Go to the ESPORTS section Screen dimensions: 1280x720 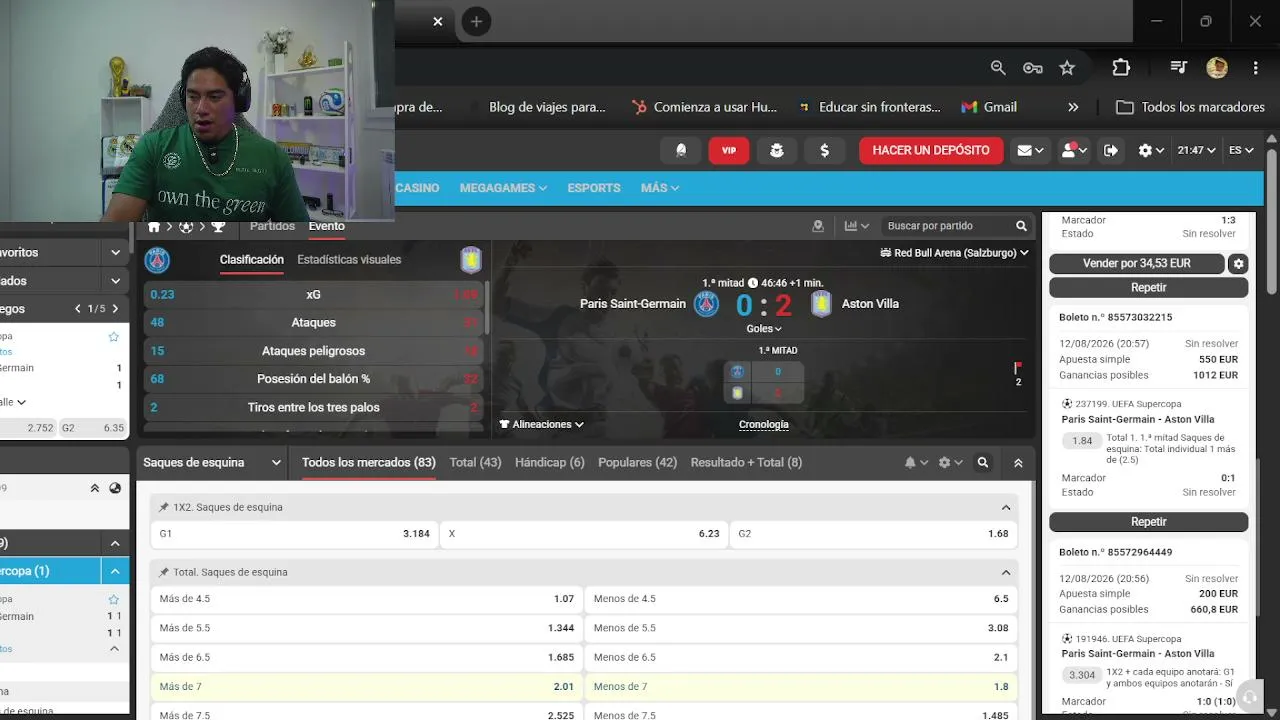click(x=594, y=188)
